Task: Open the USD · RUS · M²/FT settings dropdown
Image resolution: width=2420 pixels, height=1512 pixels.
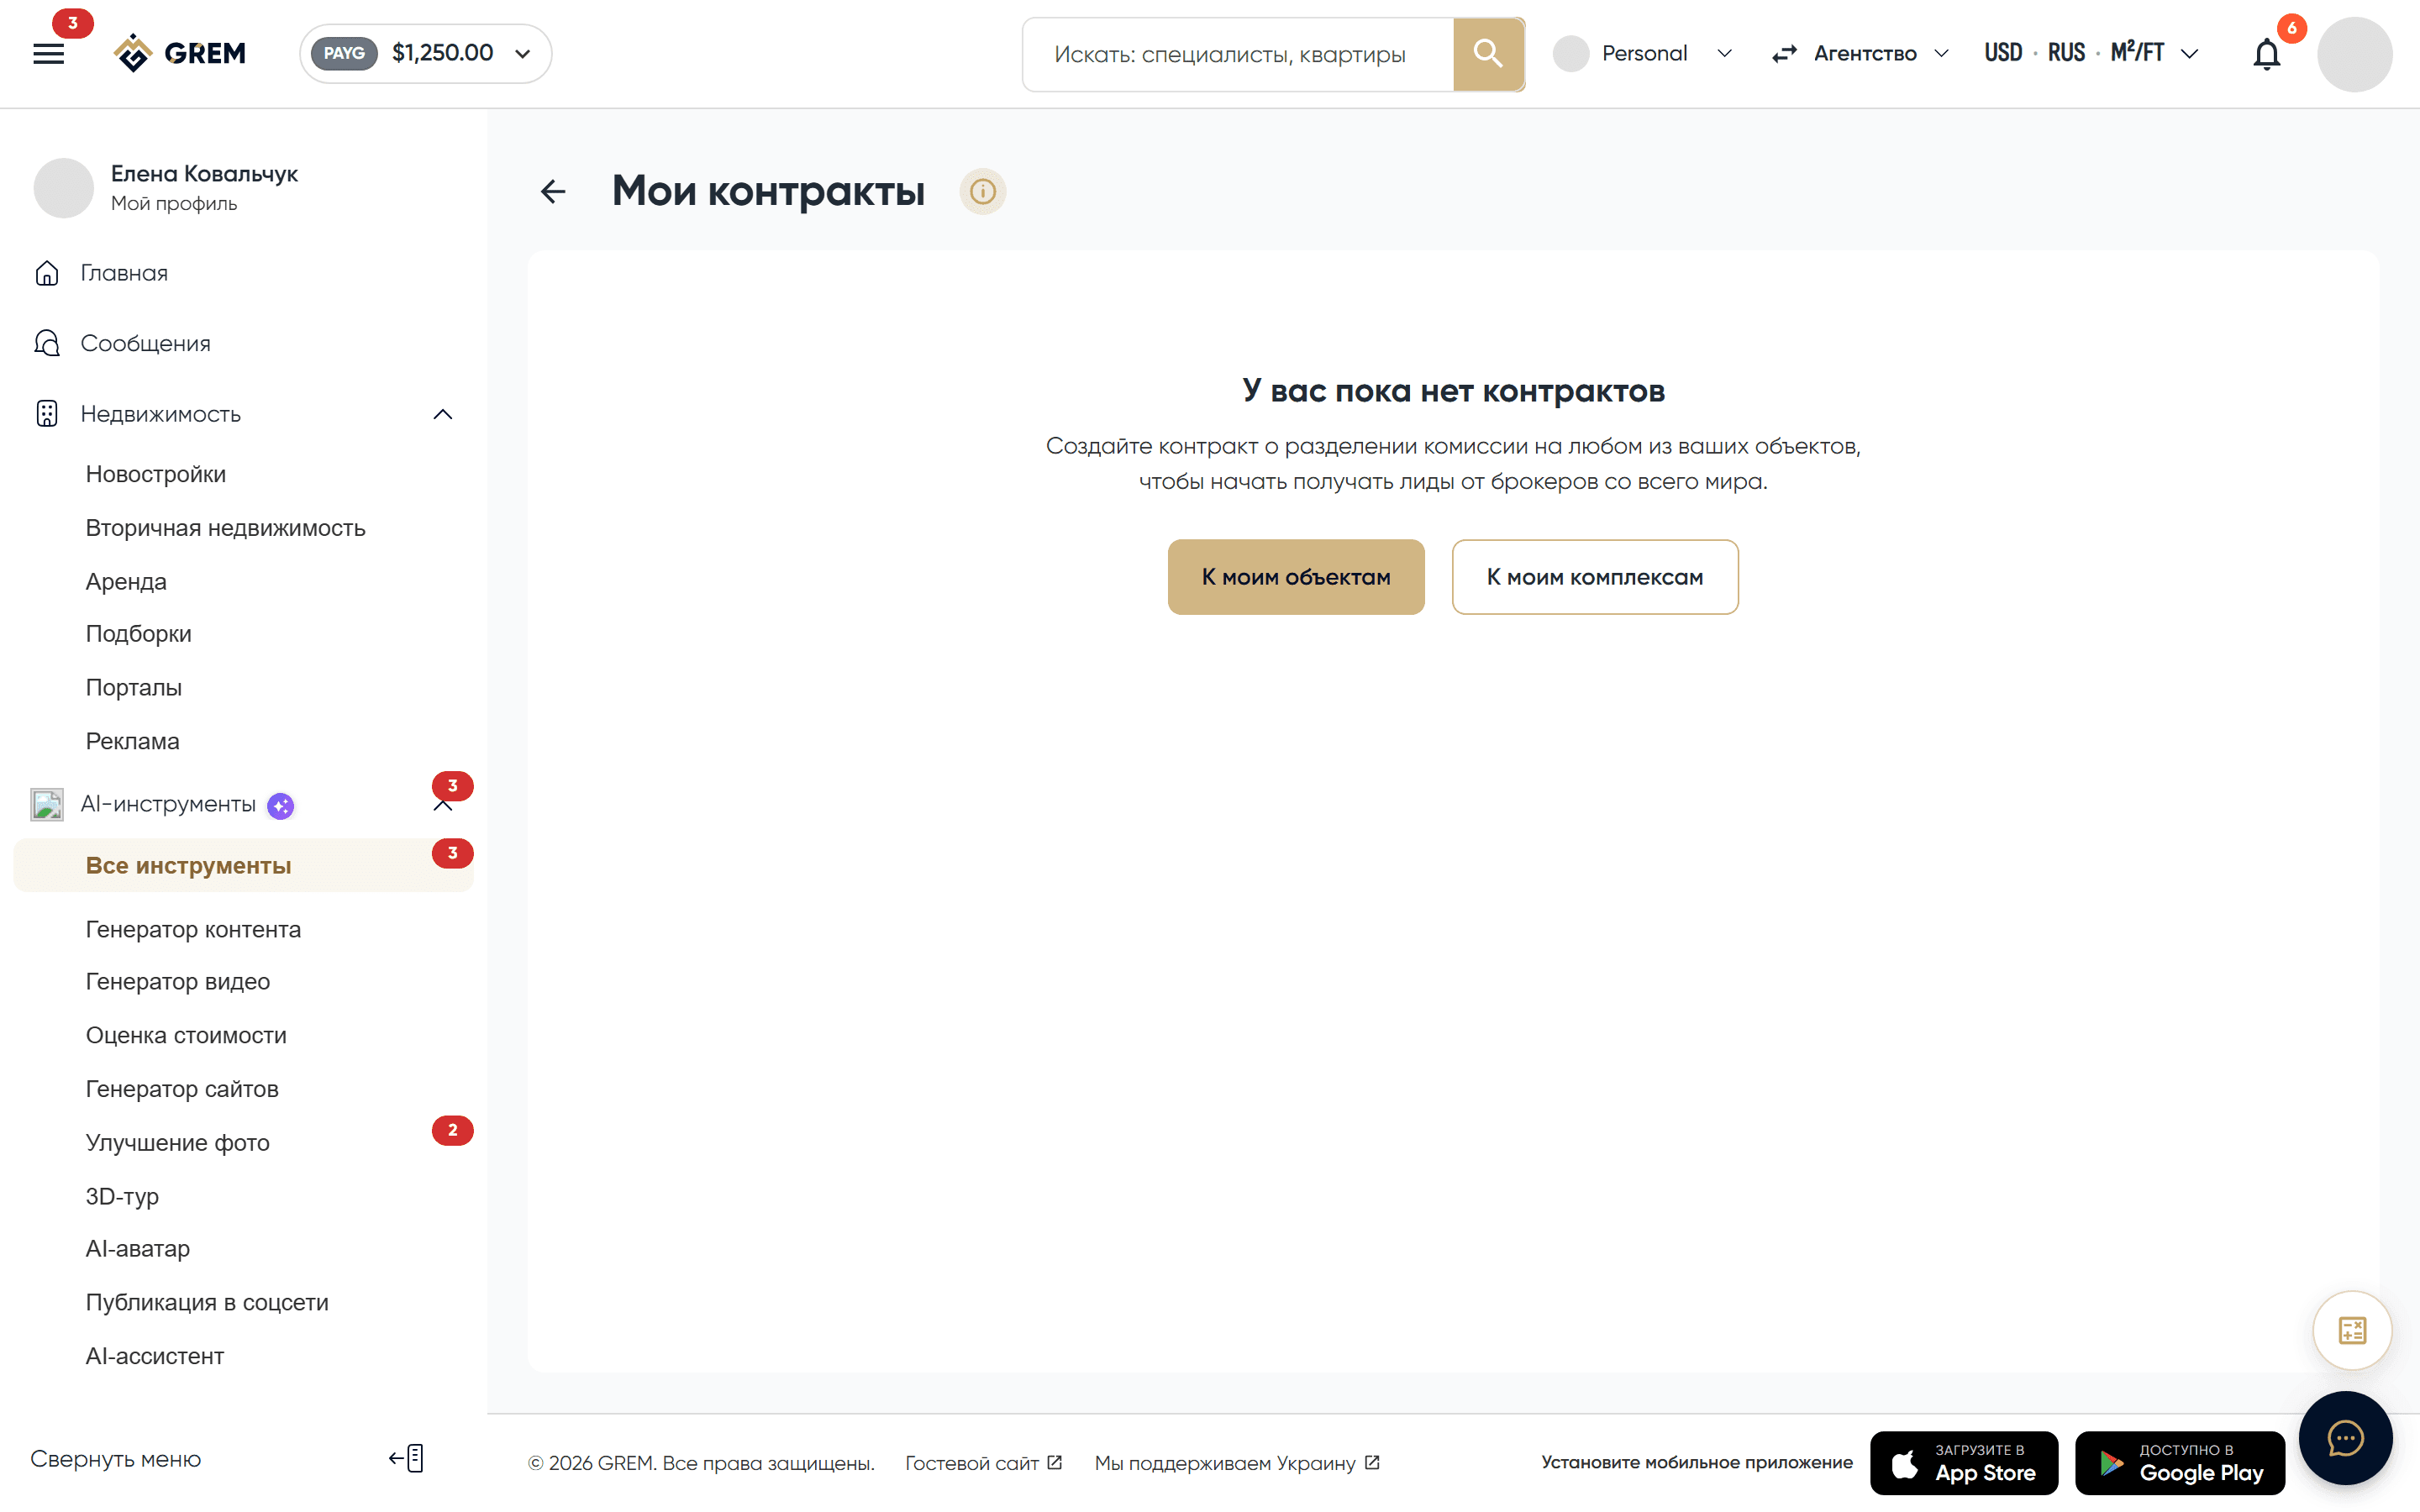Action: click(2091, 54)
